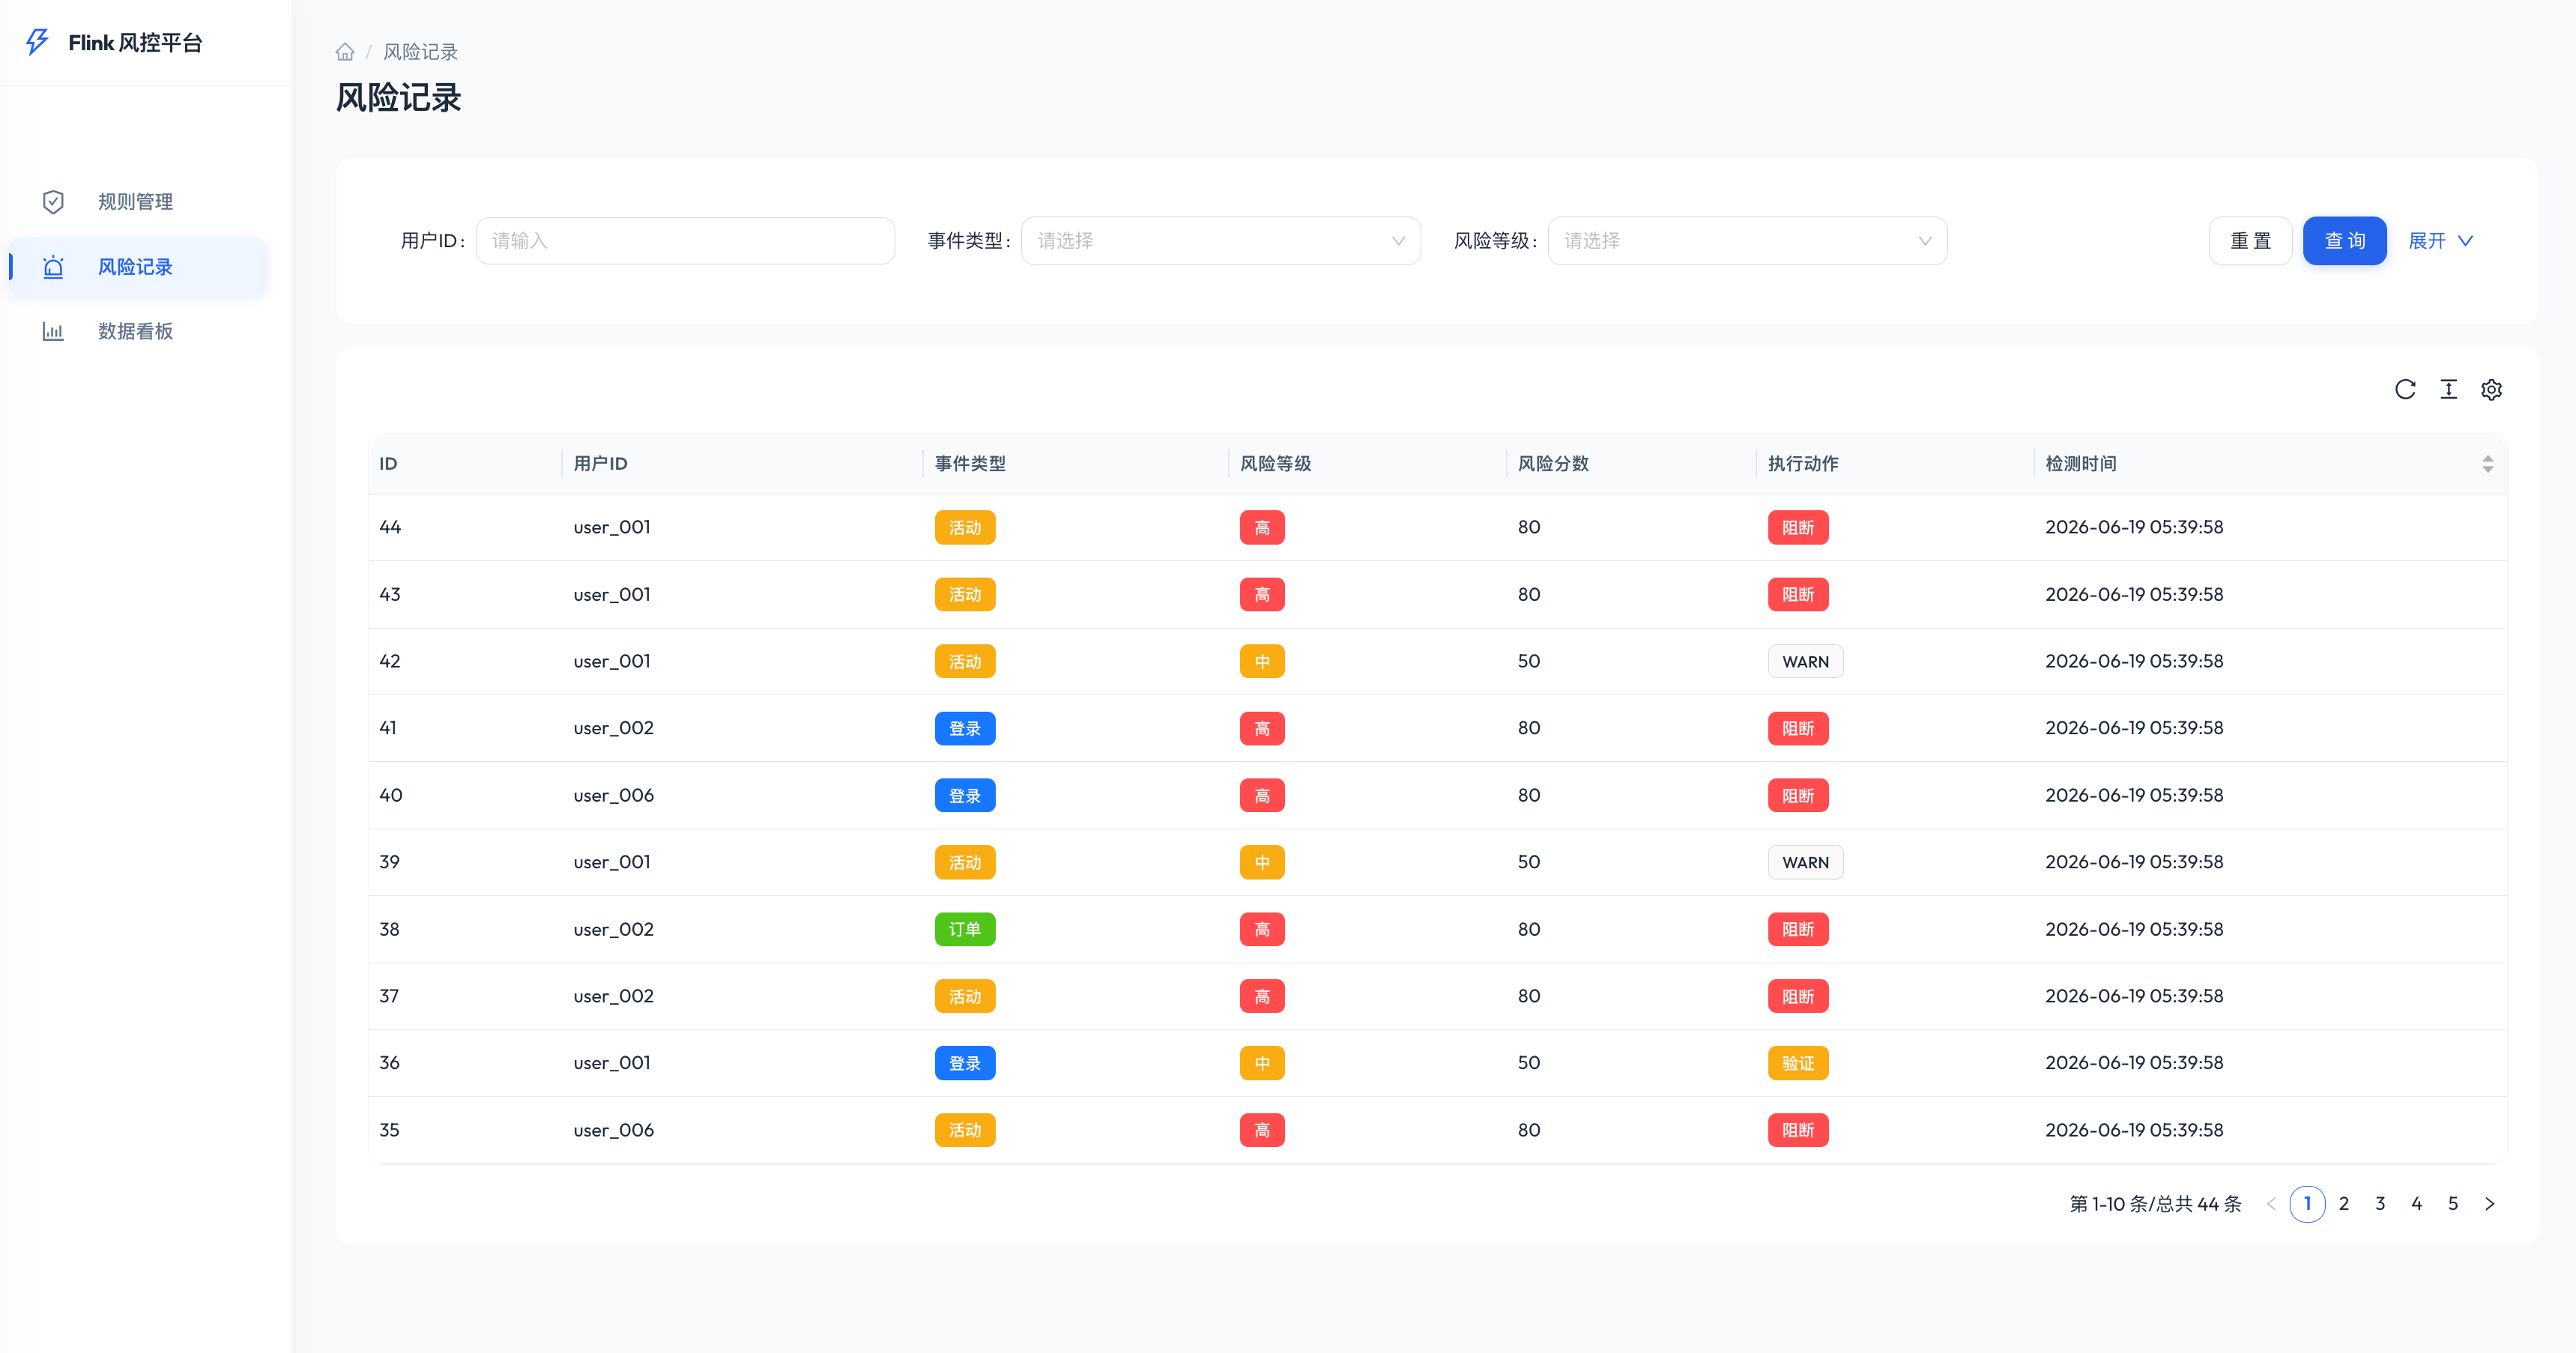The width and height of the screenshot is (2576, 1353).
Task: Focus the 用户ID input field
Action: (x=685, y=241)
